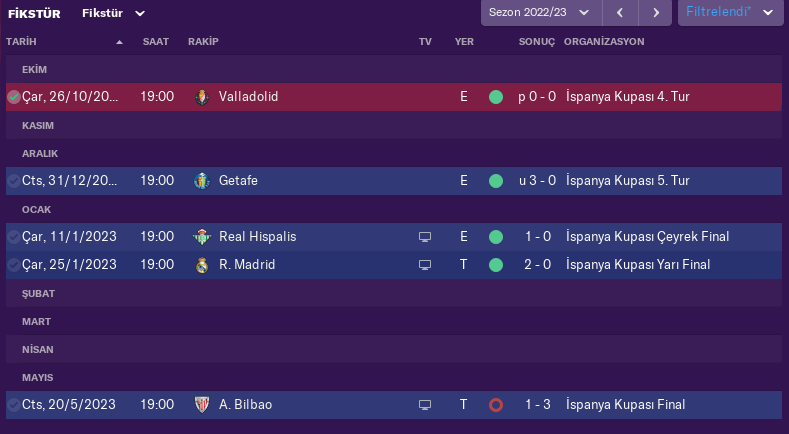Toggle the check mark on Getafe row
Image resolution: width=789 pixels, height=434 pixels.
click(13, 181)
